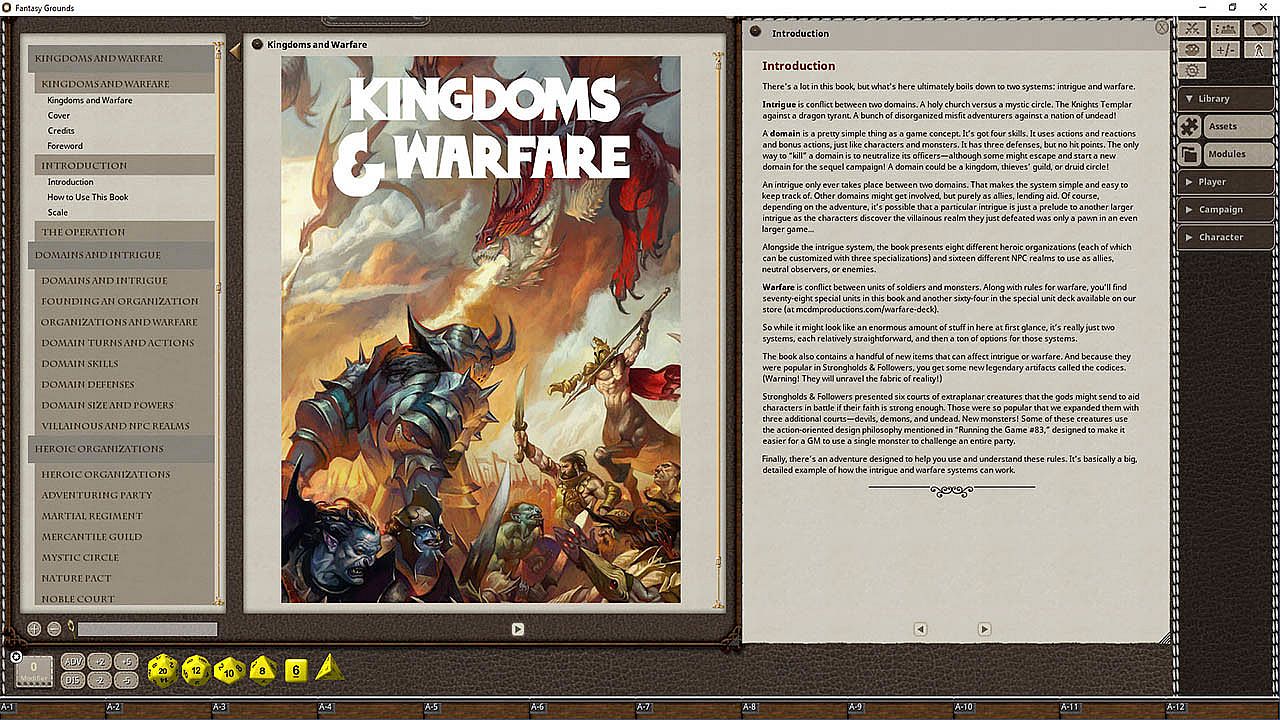The width and height of the screenshot is (1280, 720).
Task: Open the ADVENTURING PARTY chapter
Action: coord(97,495)
